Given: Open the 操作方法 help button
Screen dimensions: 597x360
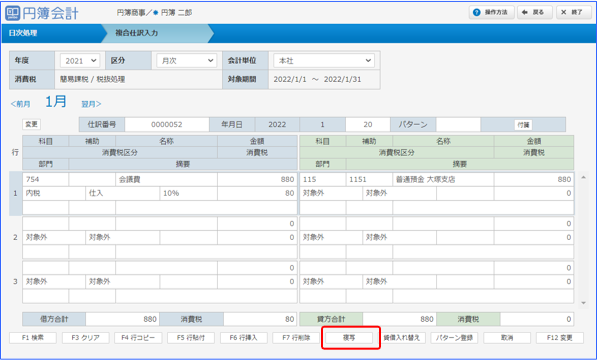Looking at the screenshot, I should click(x=492, y=13).
